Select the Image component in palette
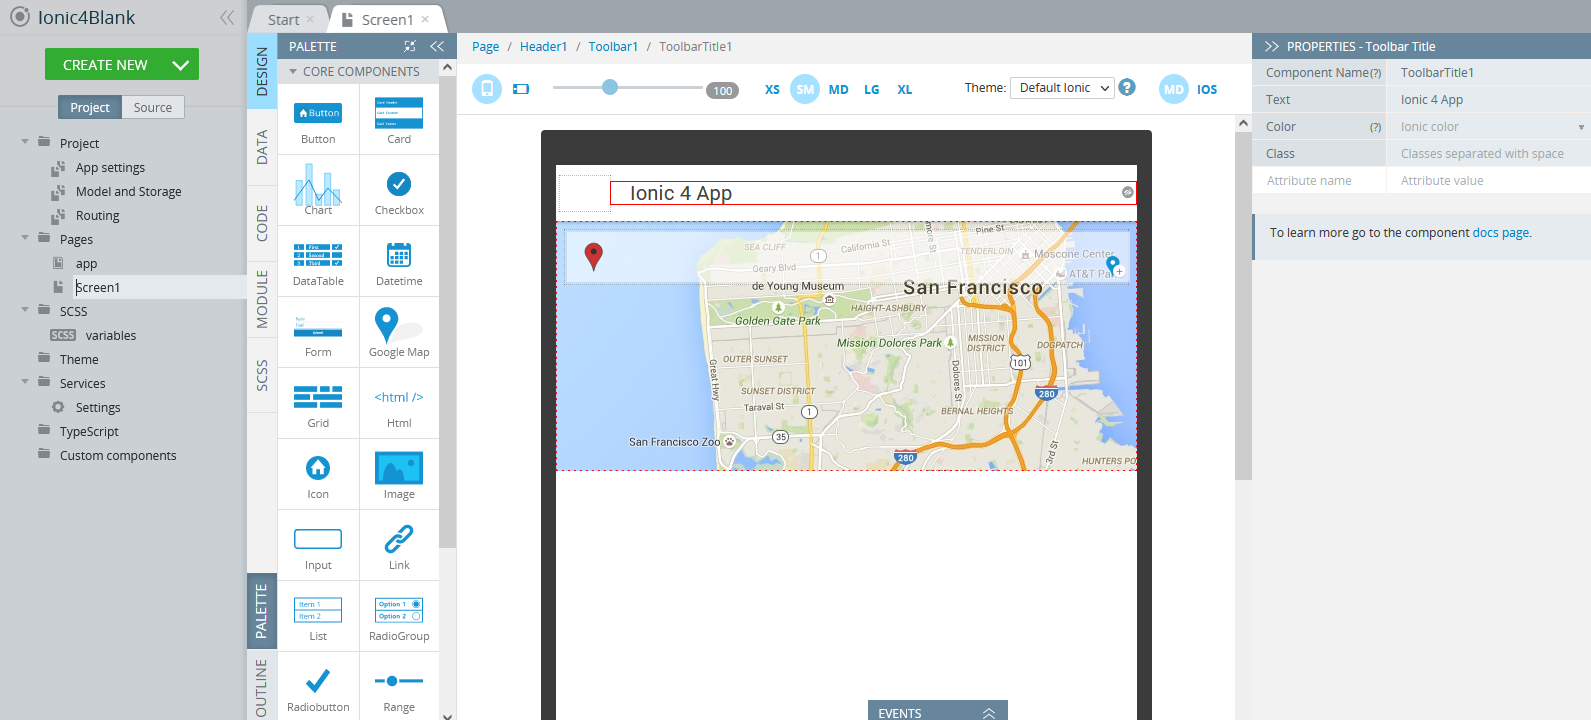 pos(398,475)
